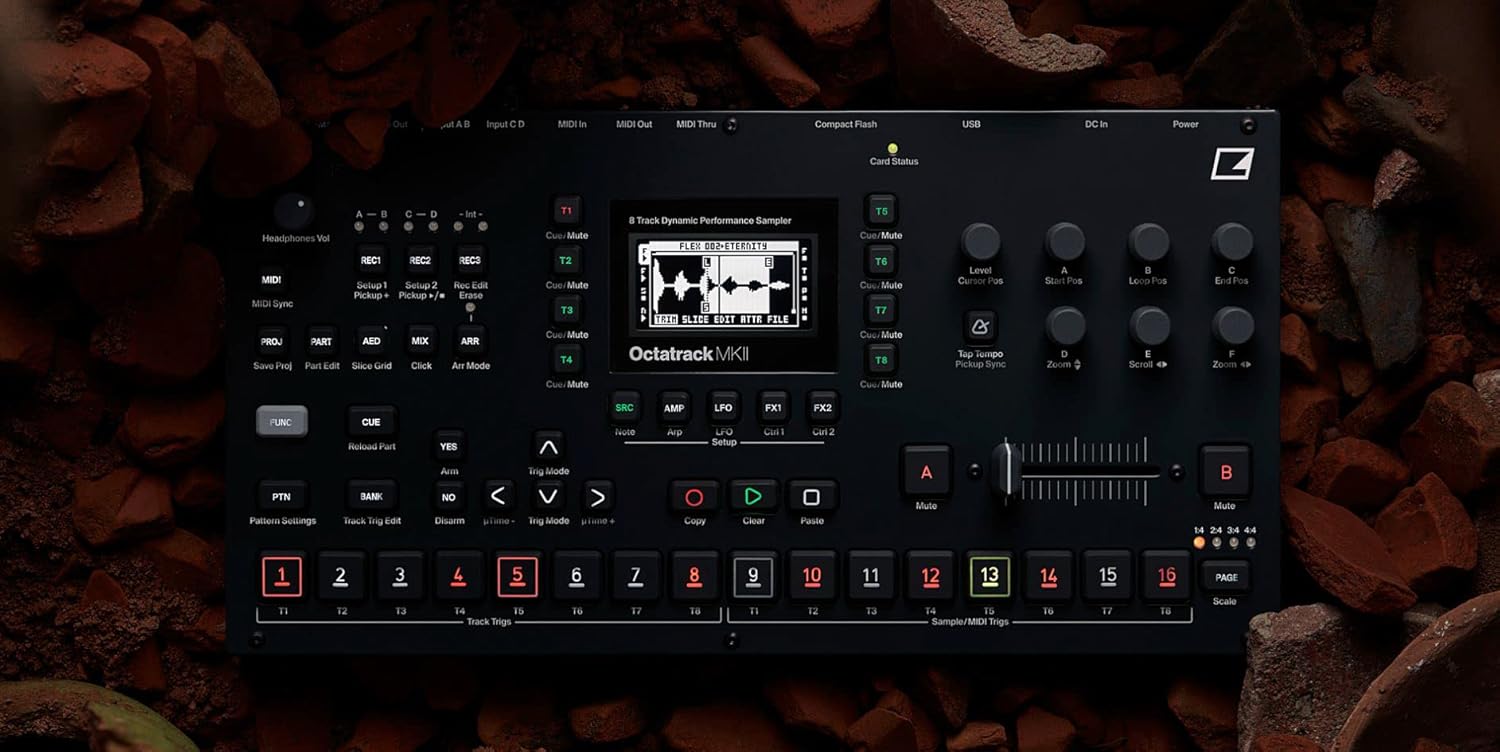Toggle T1 track Cue/Mute button
The width and height of the screenshot is (1500, 752).
click(x=566, y=211)
